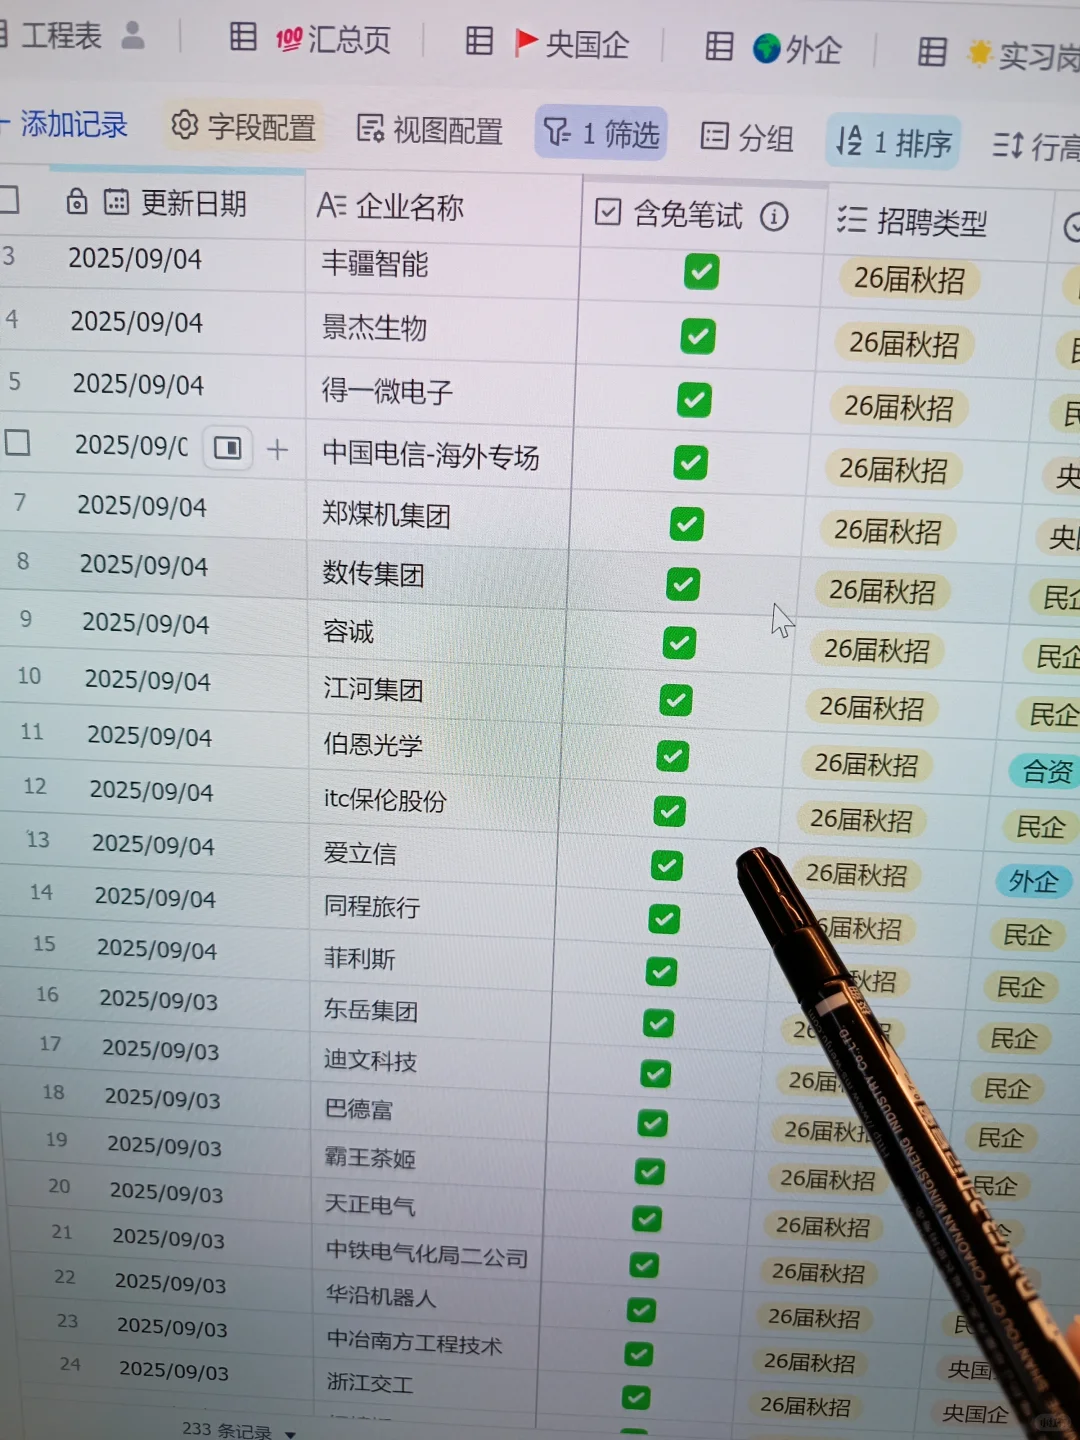Click the view config icon of 视图配置
Screen dimensions: 1080x1440
point(370,129)
